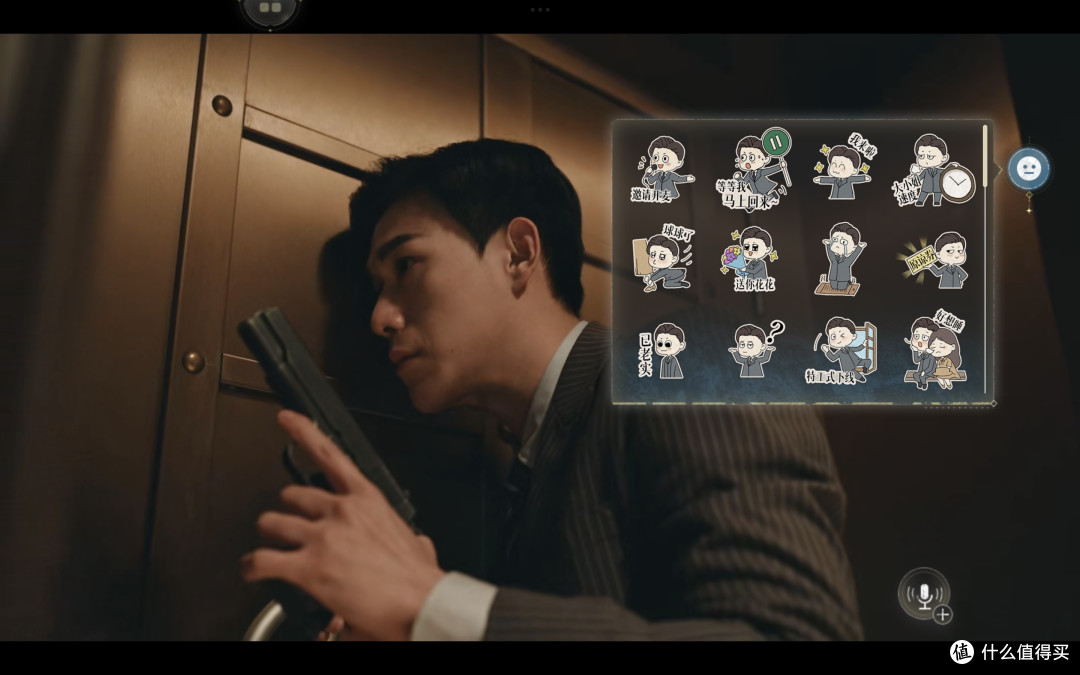The width and height of the screenshot is (1080, 675).
Task: Send the '等等我马上回来' pause sign sticker
Action: click(754, 169)
